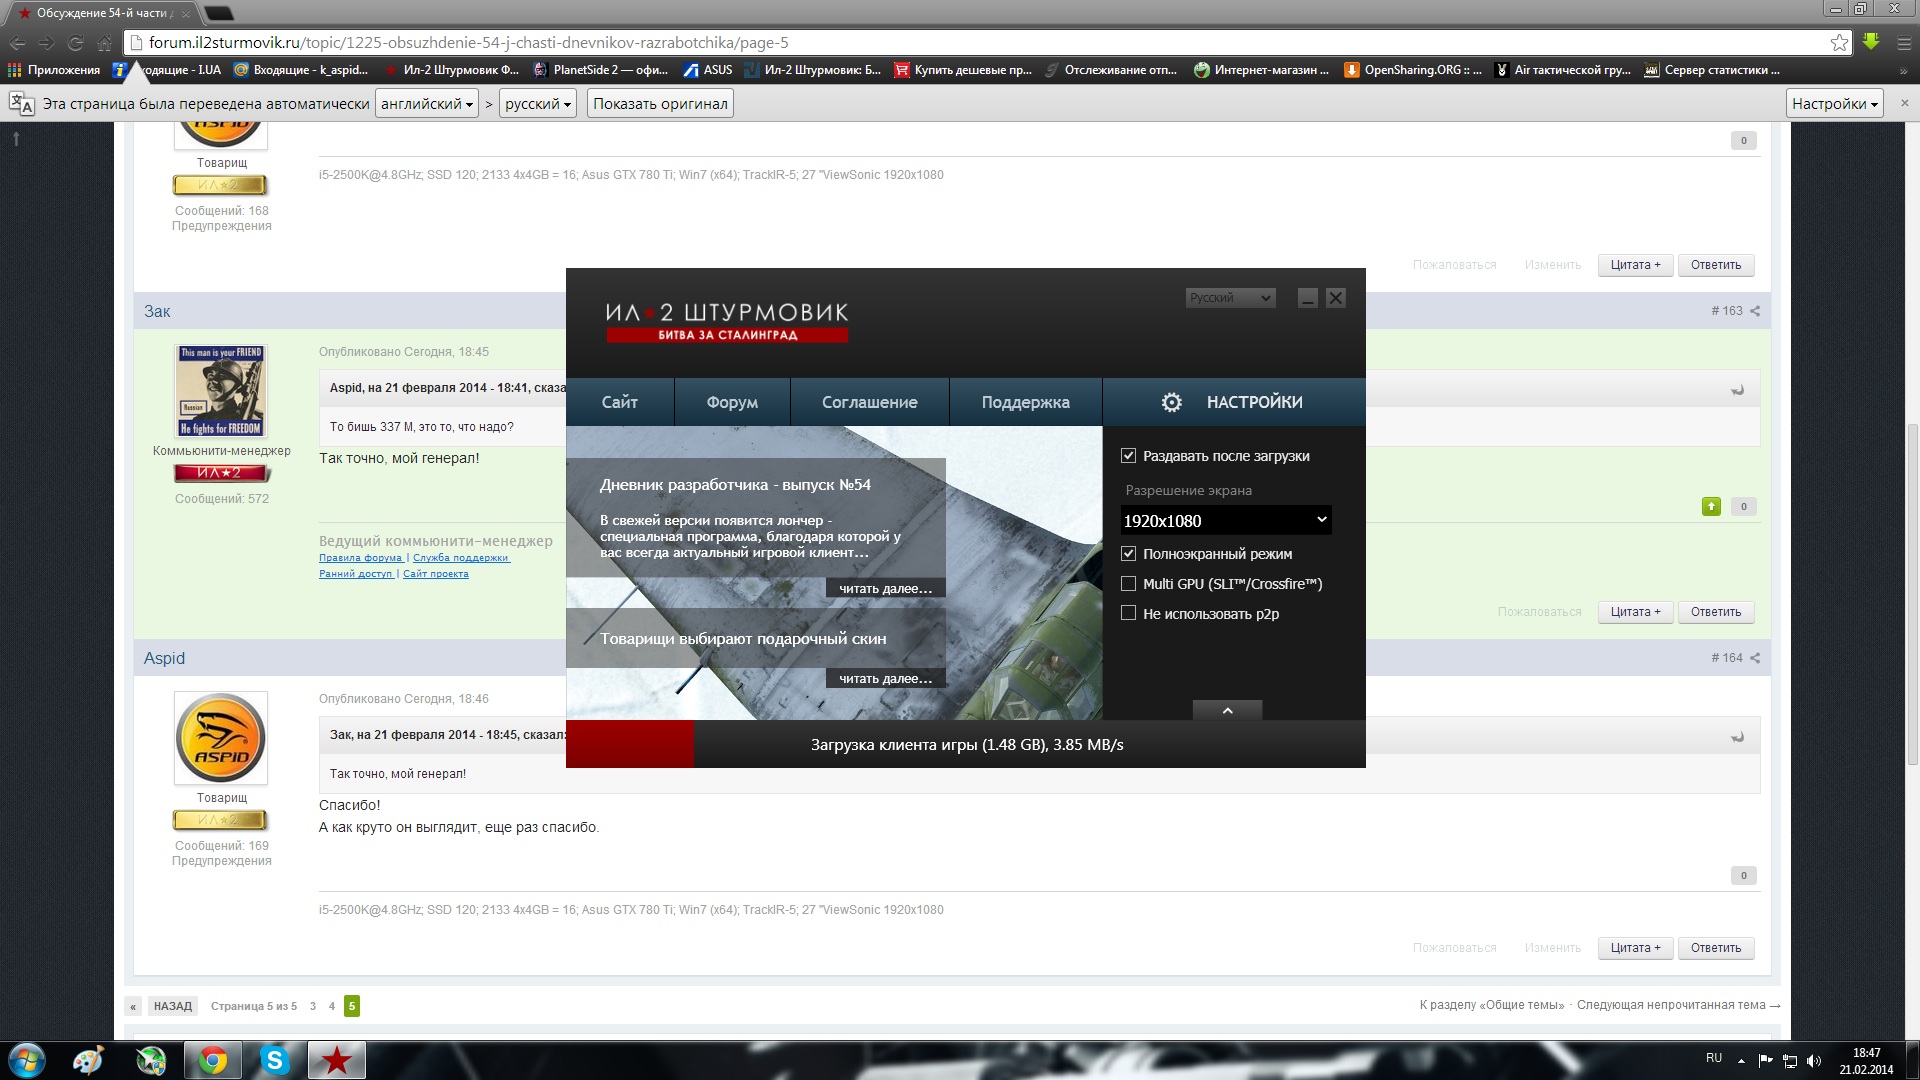This screenshot has width=1920, height=1080.
Task: Open IL-2 red star taskbar icon
Action: pos(336,1060)
